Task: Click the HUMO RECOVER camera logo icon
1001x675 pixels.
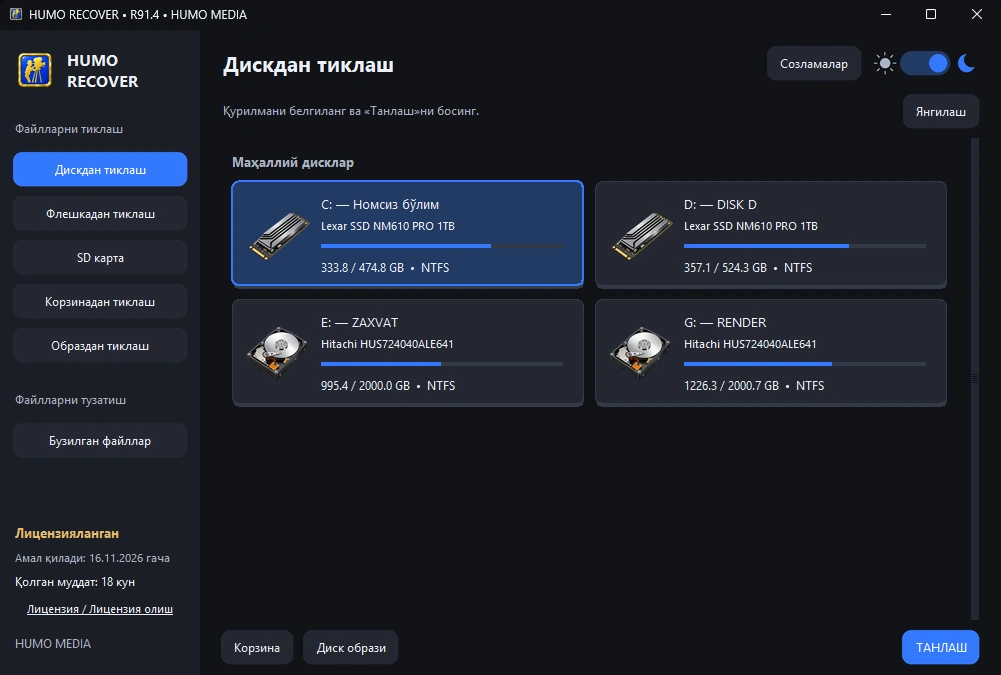Action: pyautogui.click(x=35, y=70)
